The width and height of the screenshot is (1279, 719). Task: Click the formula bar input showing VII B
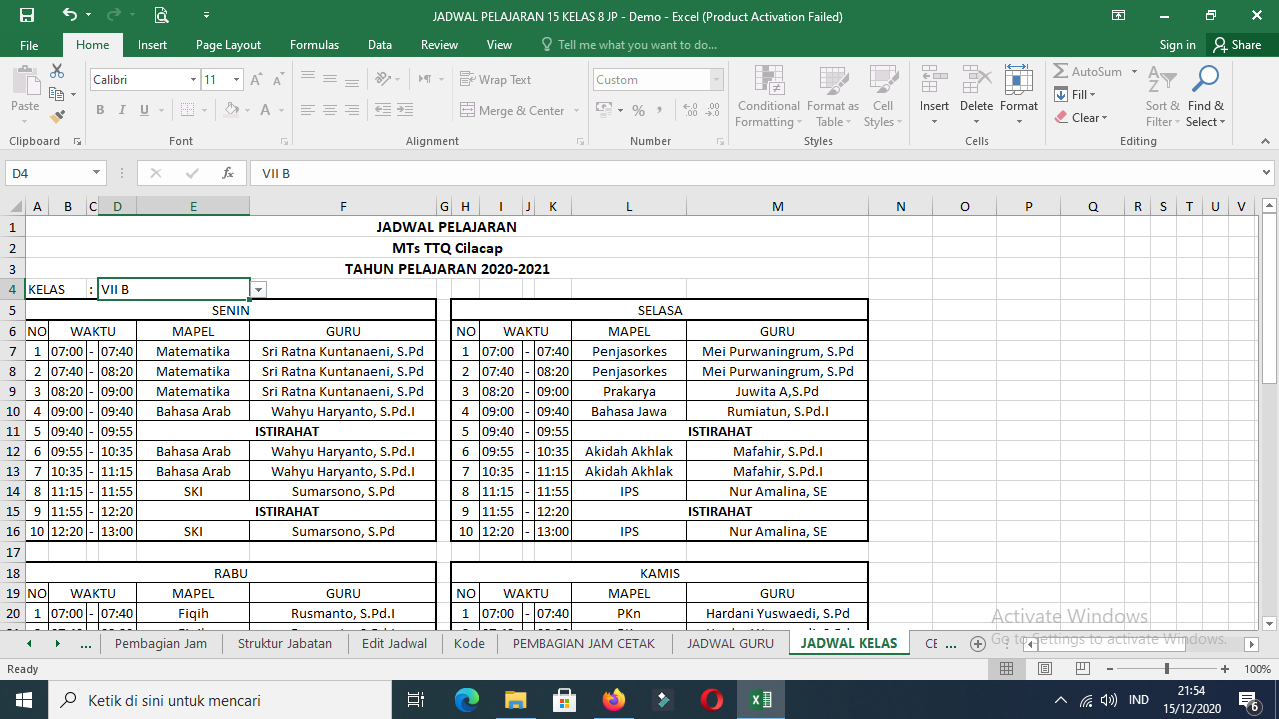pos(753,173)
